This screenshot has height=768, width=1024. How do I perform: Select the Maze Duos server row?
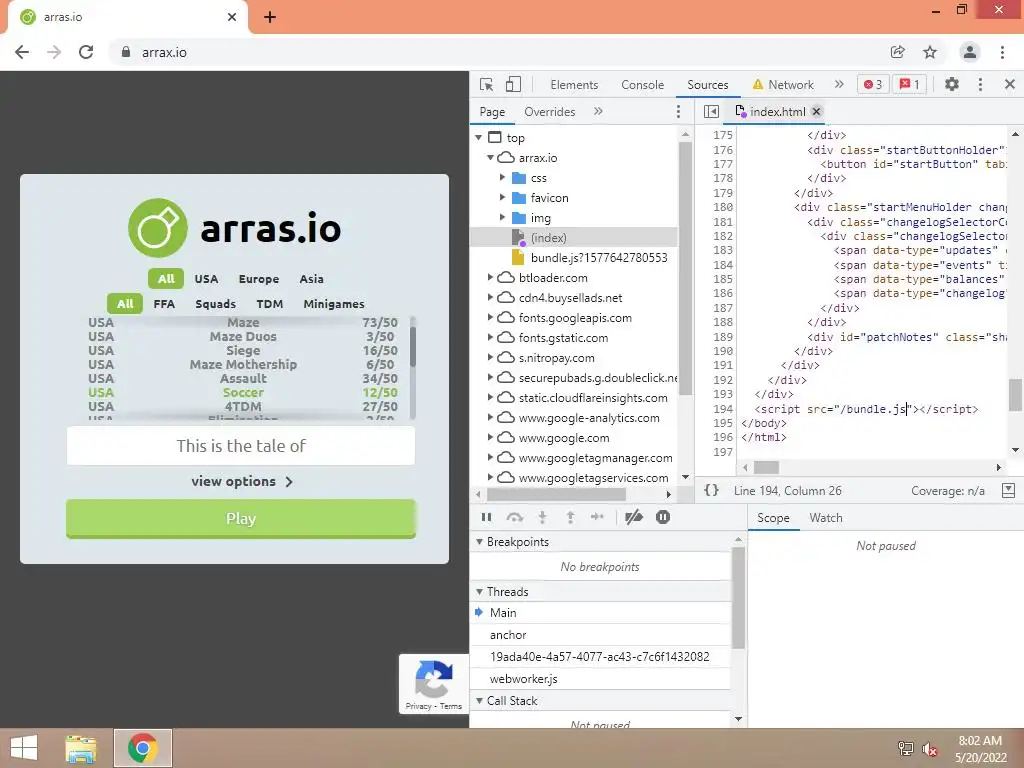243,336
